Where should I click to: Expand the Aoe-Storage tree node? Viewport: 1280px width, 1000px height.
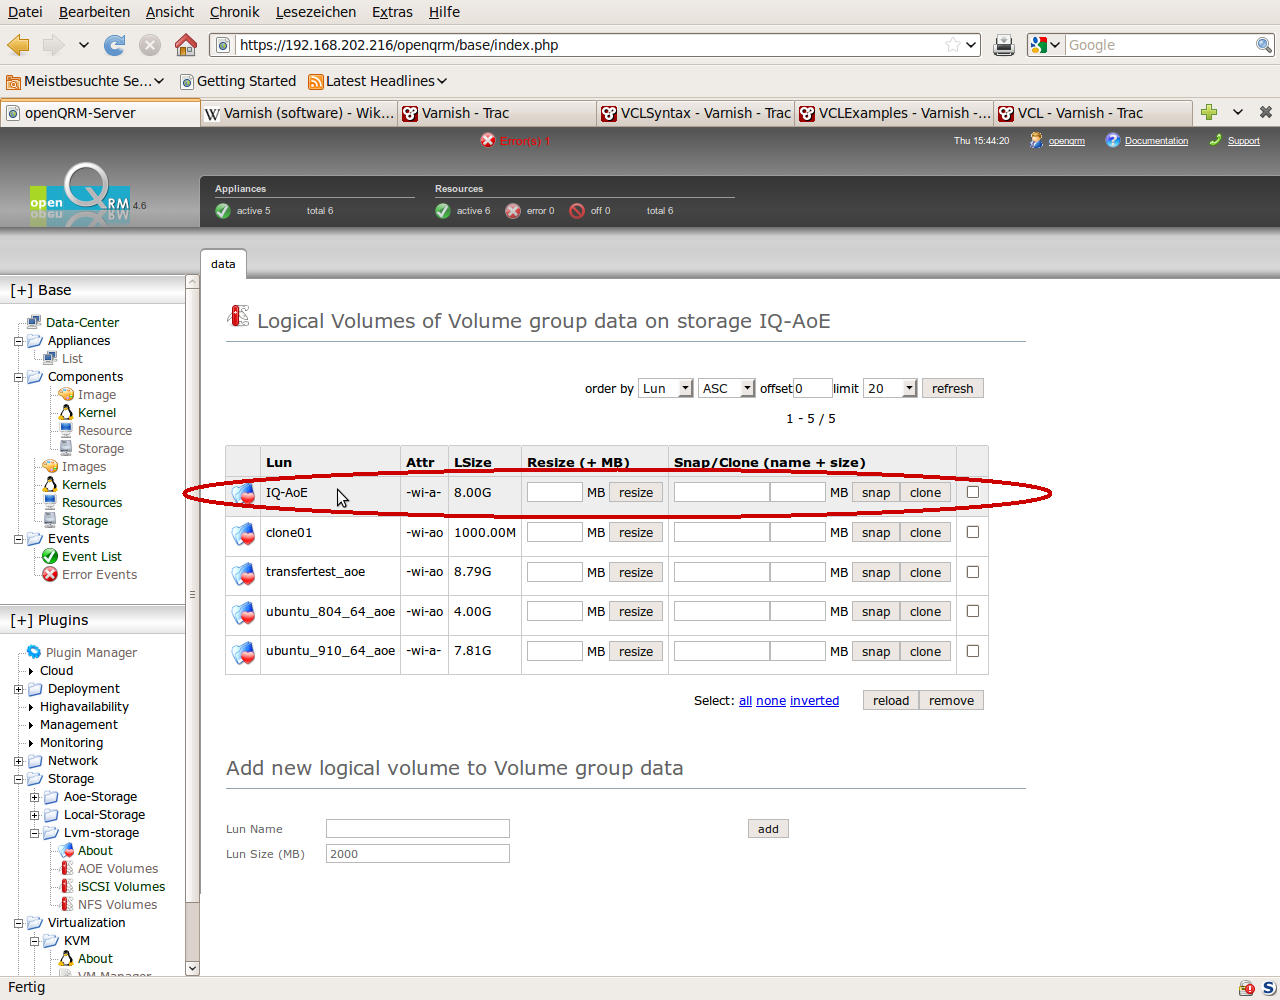point(35,797)
